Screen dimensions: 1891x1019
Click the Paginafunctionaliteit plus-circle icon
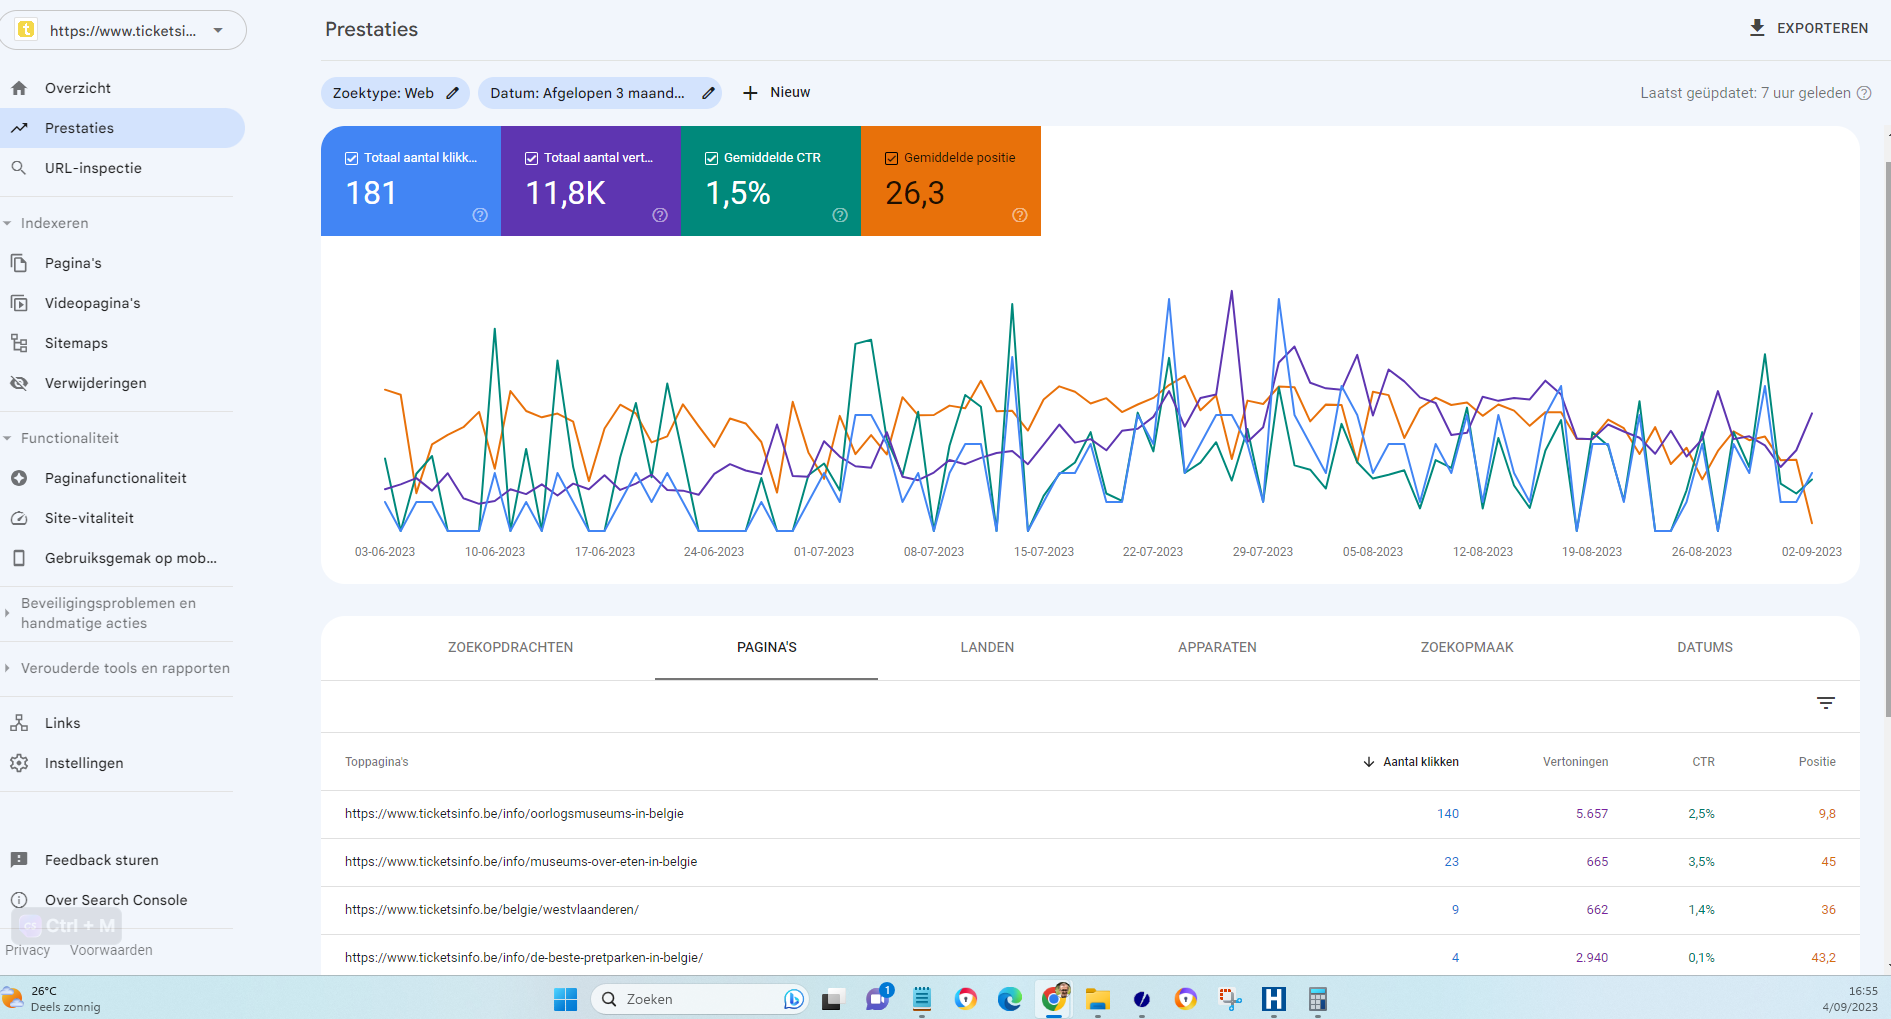point(19,478)
